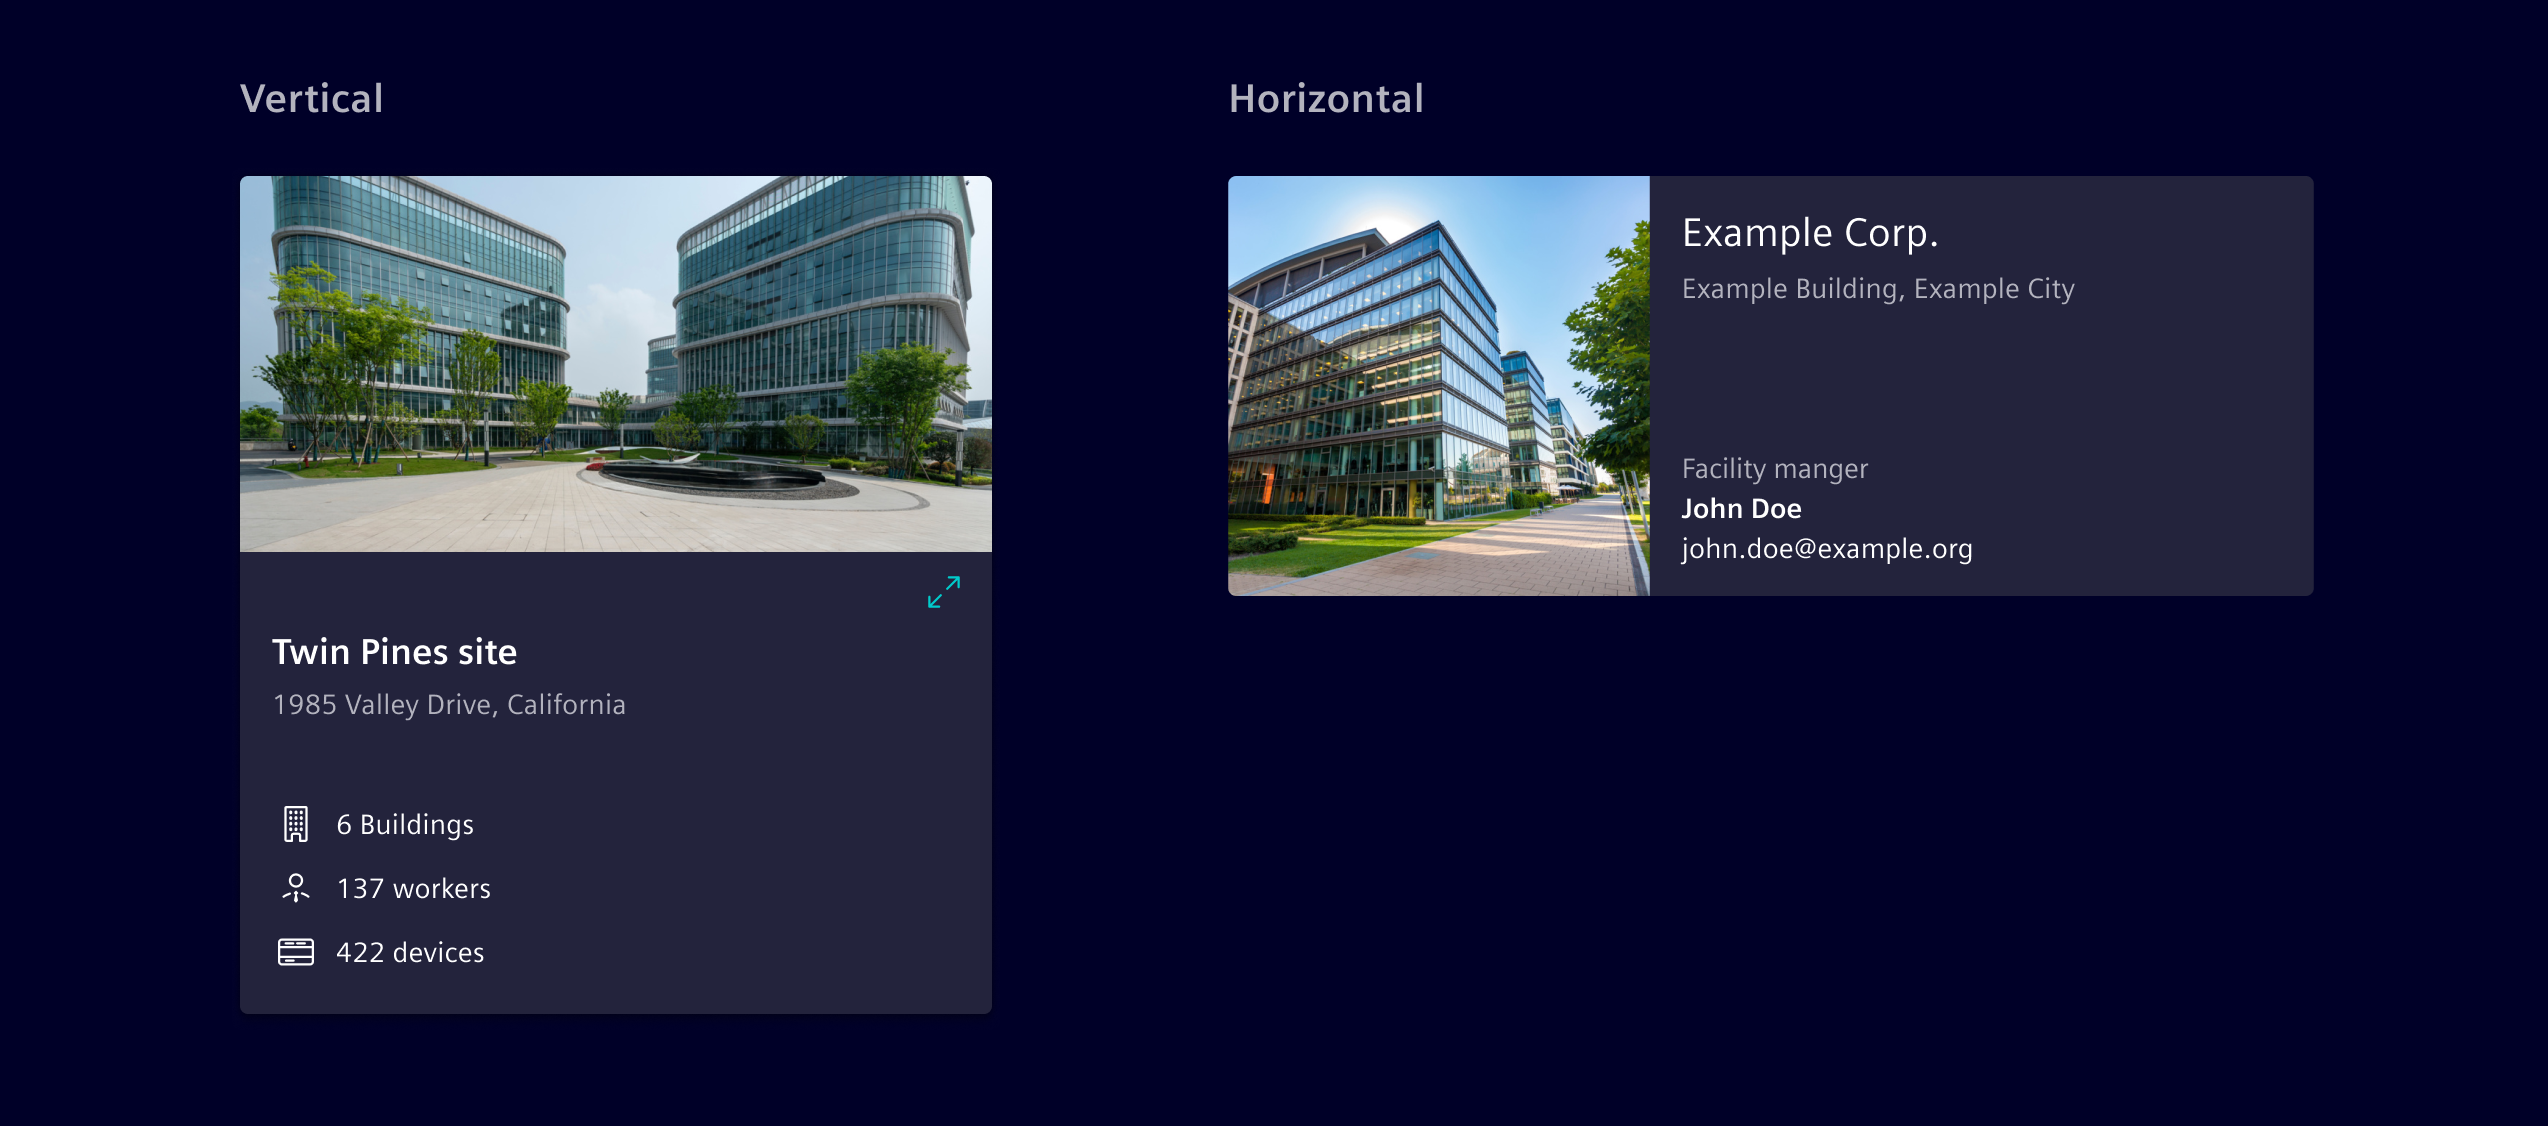Image resolution: width=2548 pixels, height=1126 pixels.
Task: Click the Horizontal section heading
Action: pos(1326,99)
